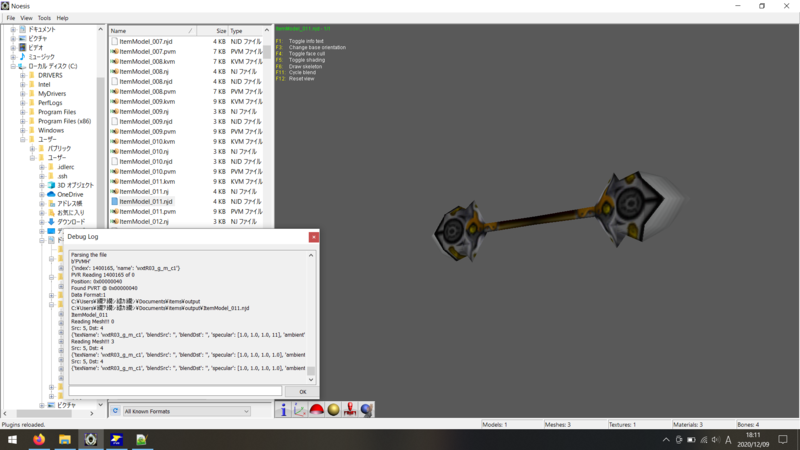
Task: Open the Windows Start menu
Action: [x=12, y=439]
